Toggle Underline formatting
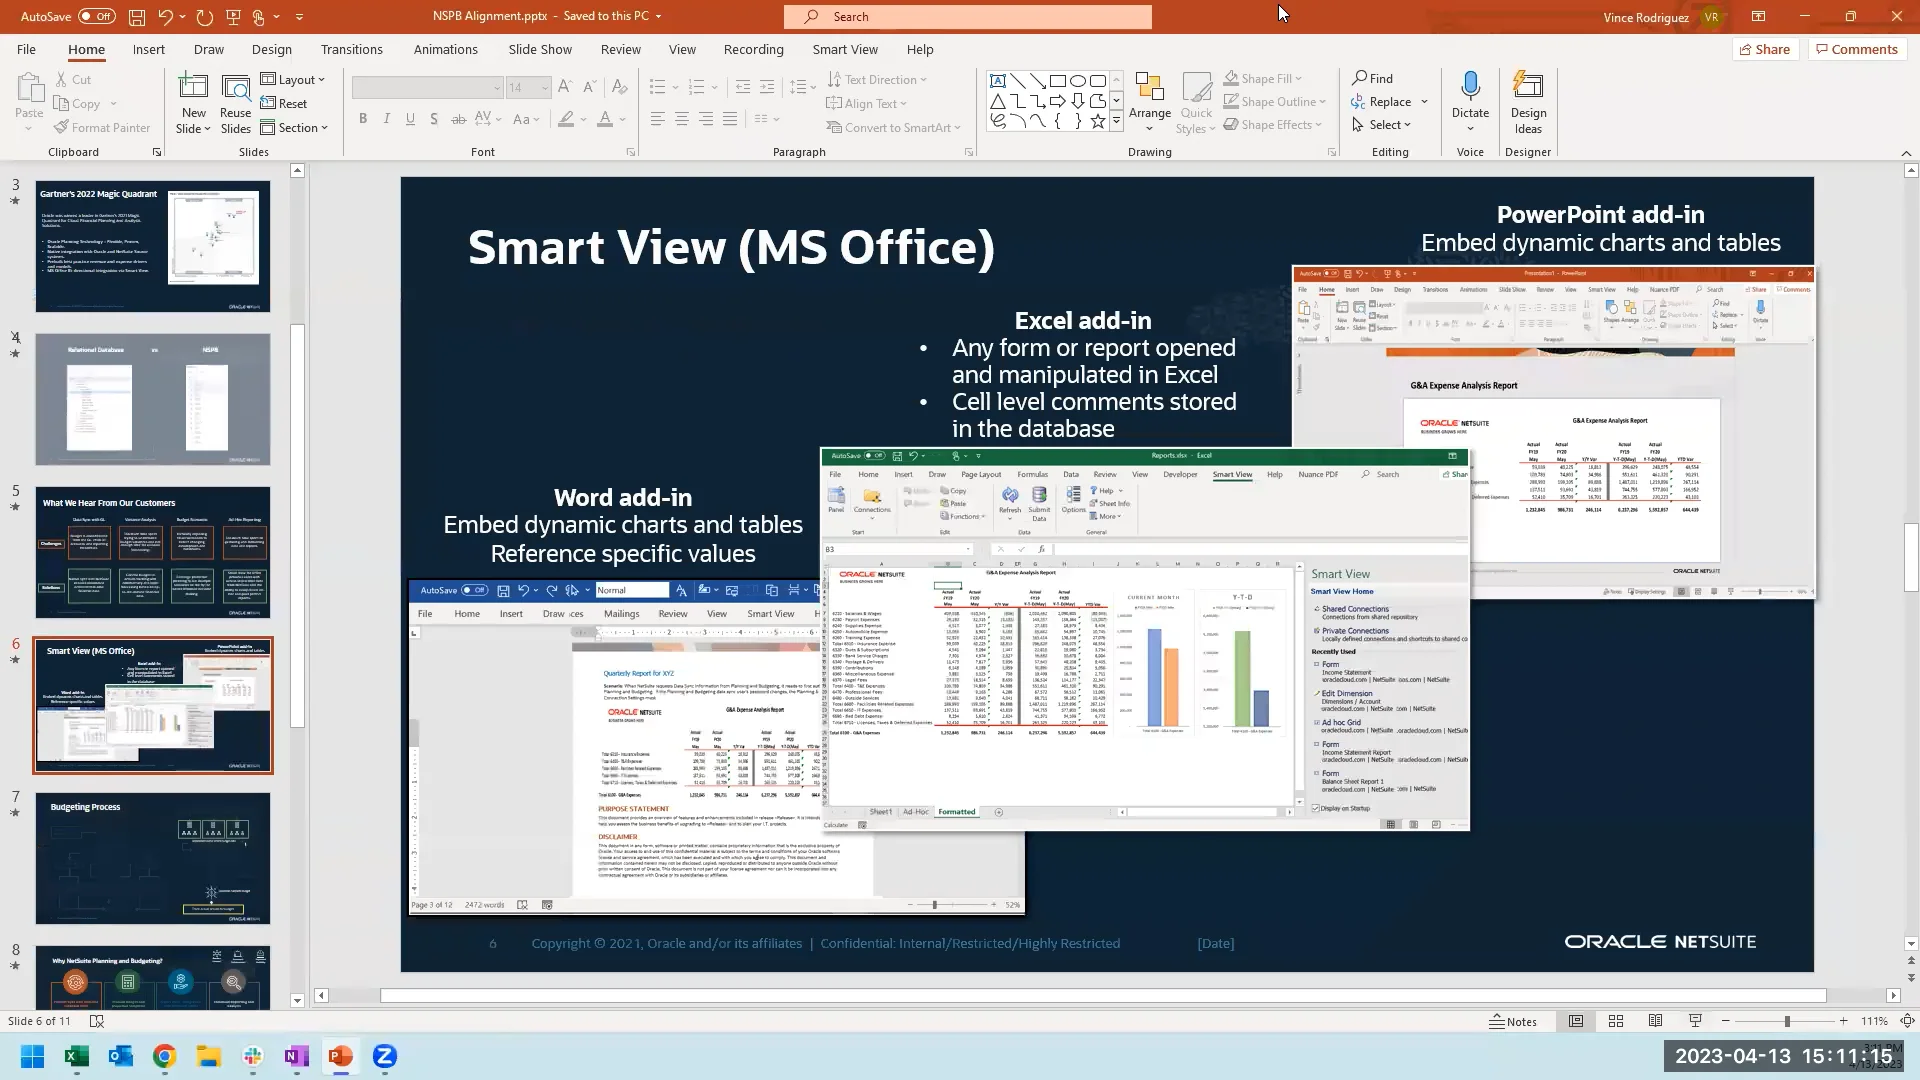 [x=410, y=119]
